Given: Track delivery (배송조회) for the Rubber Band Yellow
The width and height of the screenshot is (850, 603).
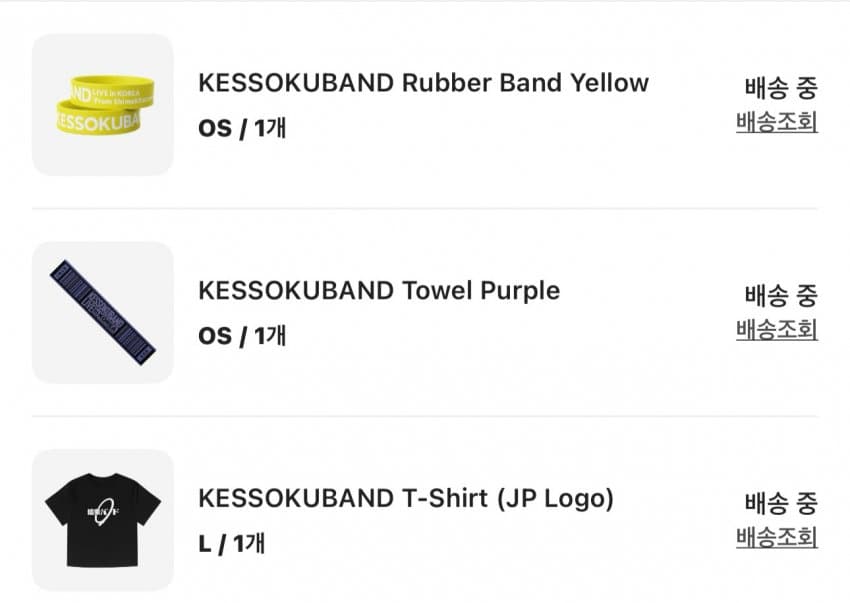Looking at the screenshot, I should pos(776,122).
